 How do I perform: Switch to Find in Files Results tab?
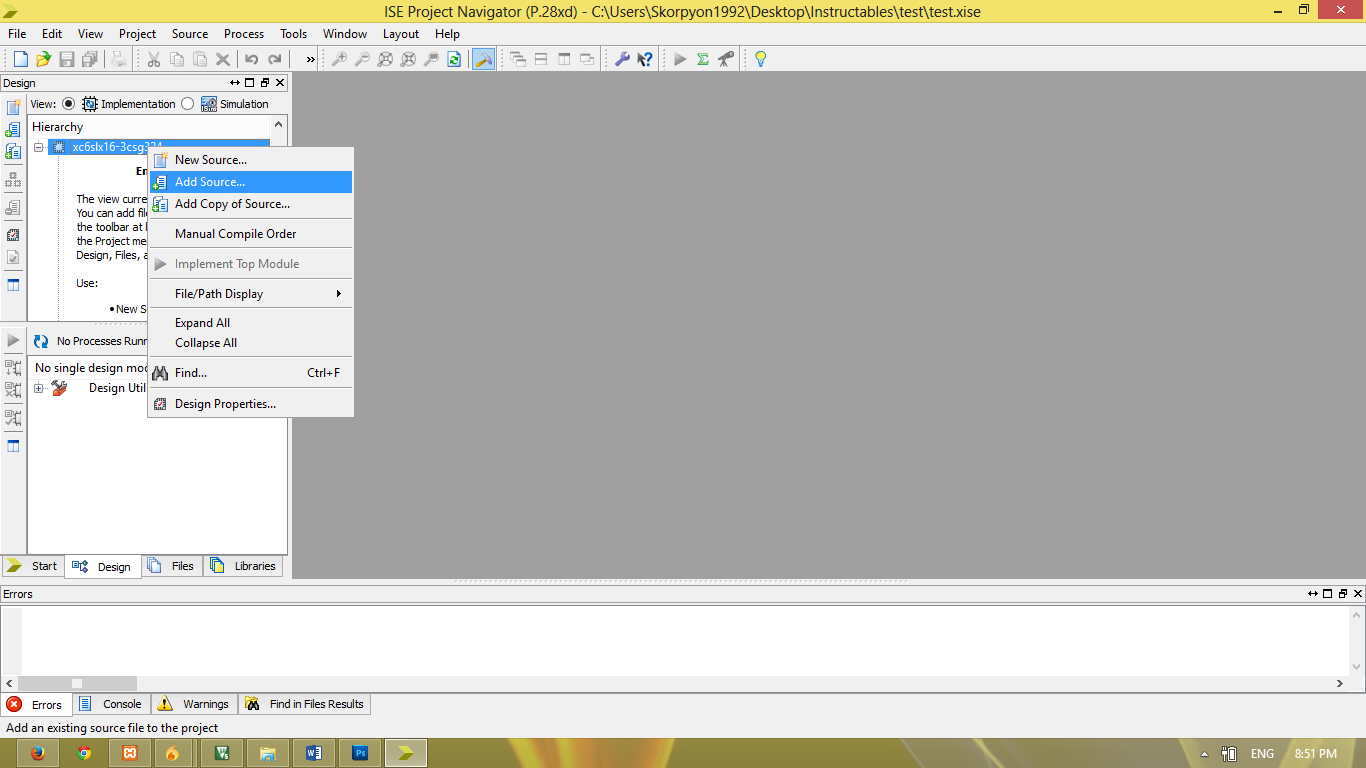coord(304,704)
